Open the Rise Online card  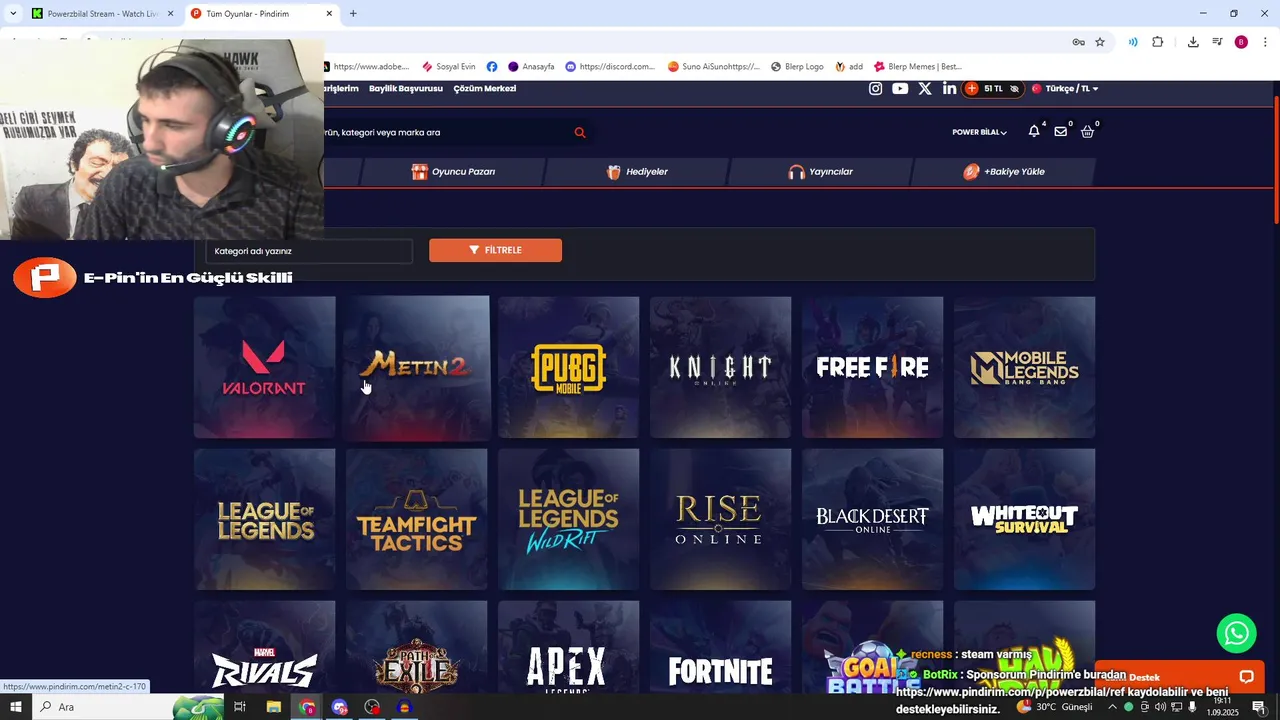(x=721, y=519)
